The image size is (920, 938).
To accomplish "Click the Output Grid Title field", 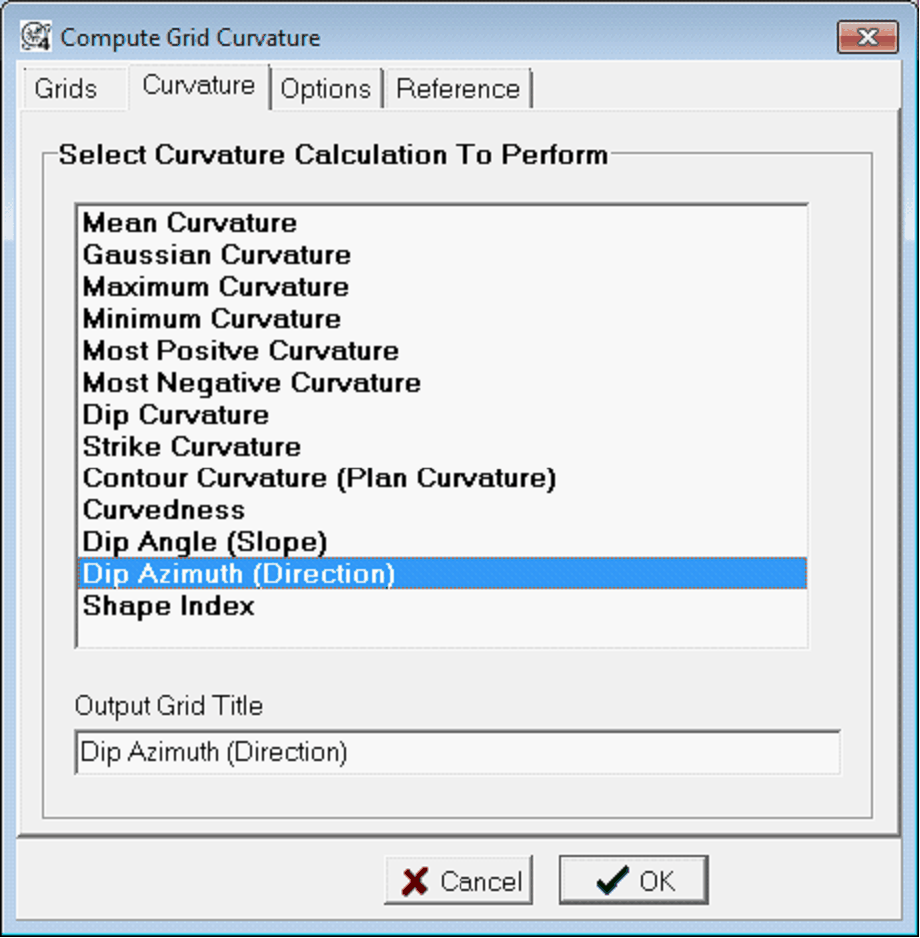I will click(x=457, y=752).
